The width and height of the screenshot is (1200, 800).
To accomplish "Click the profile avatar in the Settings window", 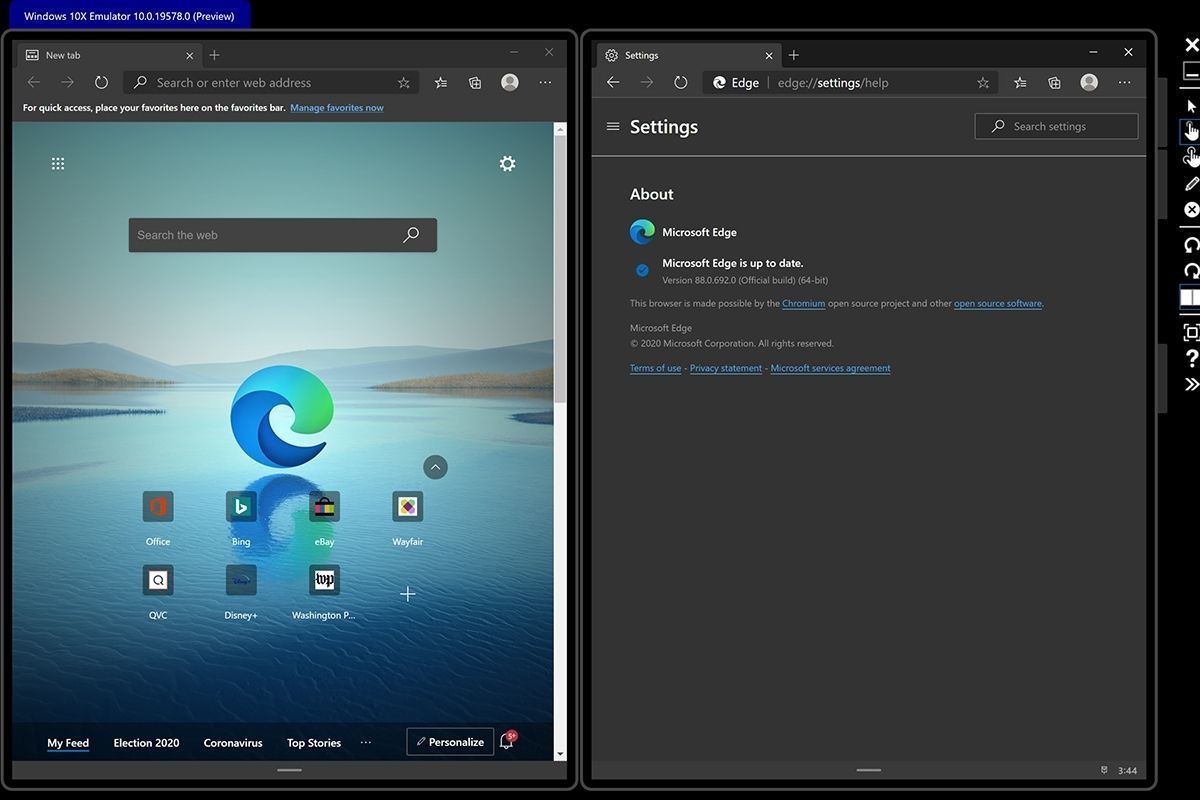I will pyautogui.click(x=1089, y=83).
